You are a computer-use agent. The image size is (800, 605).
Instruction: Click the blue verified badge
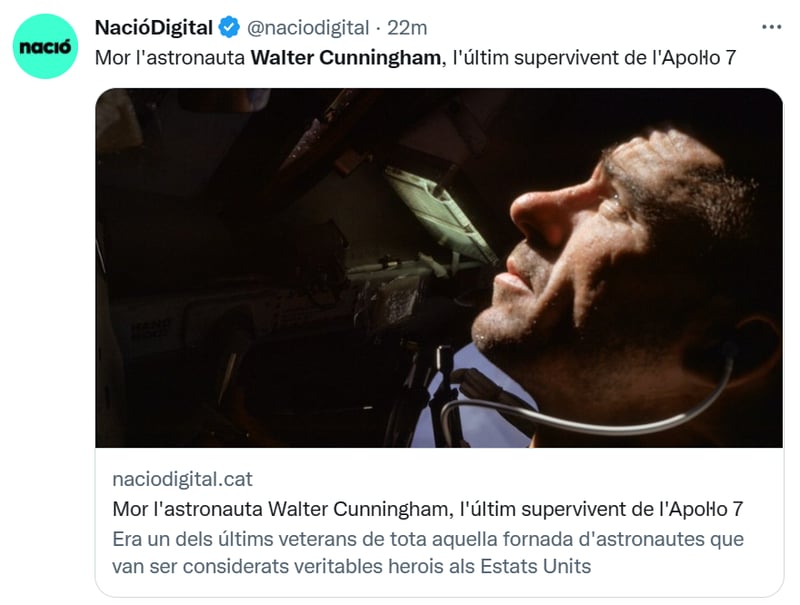pyautogui.click(x=229, y=28)
